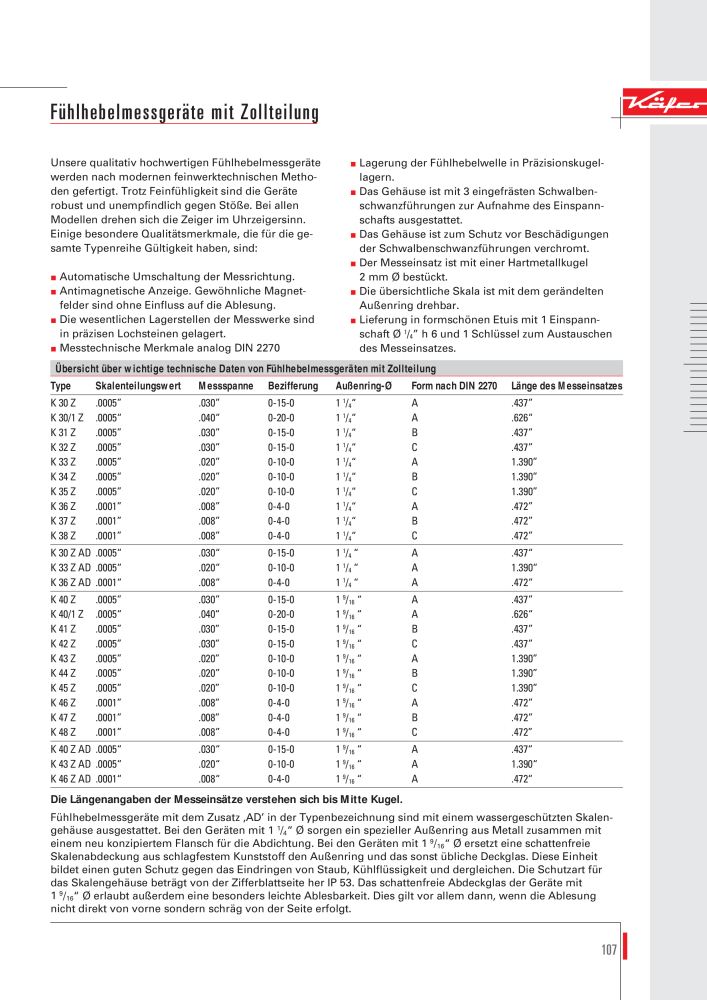Viewport: 707px width, 1000px height.
Task: Select the 'K 36 Z' type cell
Action: tap(63, 506)
